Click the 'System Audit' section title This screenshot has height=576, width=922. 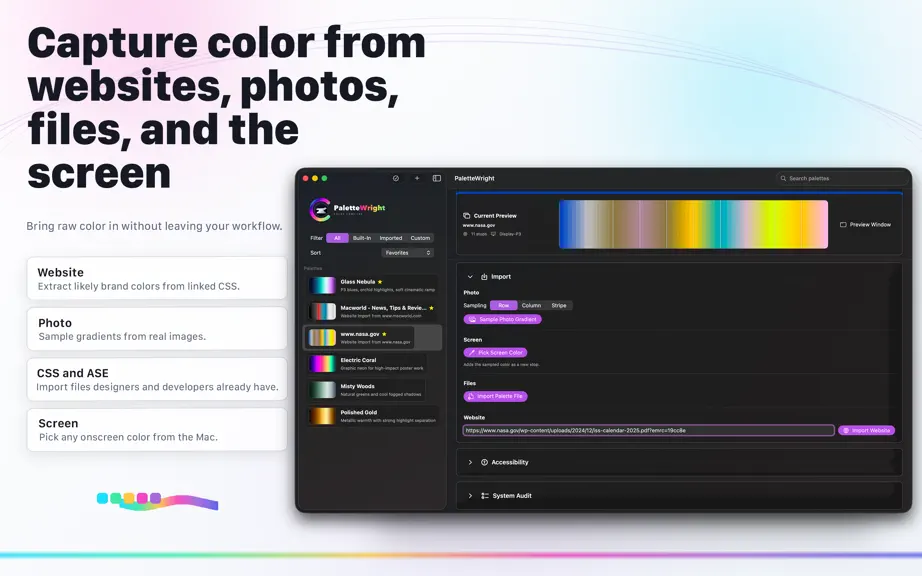click(x=512, y=495)
